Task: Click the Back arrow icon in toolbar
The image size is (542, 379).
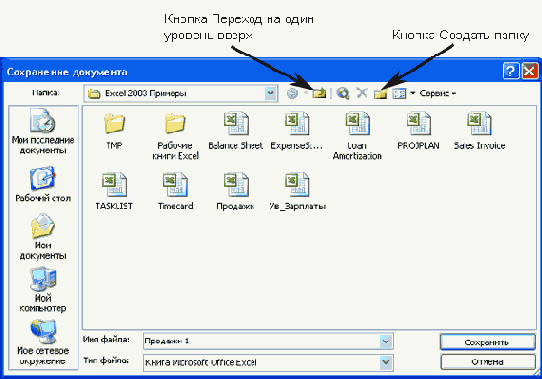Action: (292, 93)
